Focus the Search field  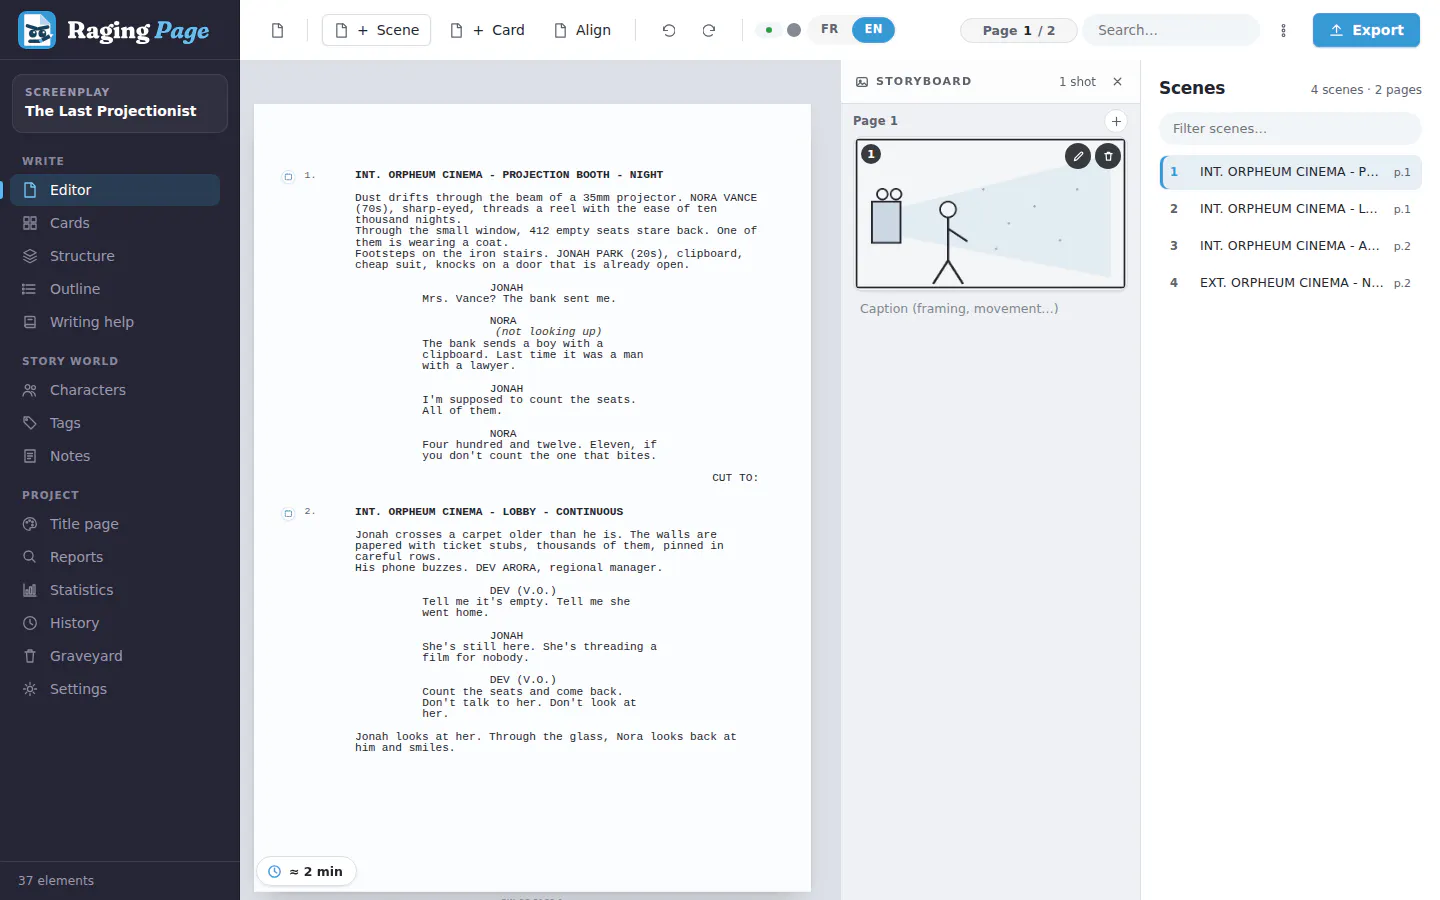pos(1171,30)
